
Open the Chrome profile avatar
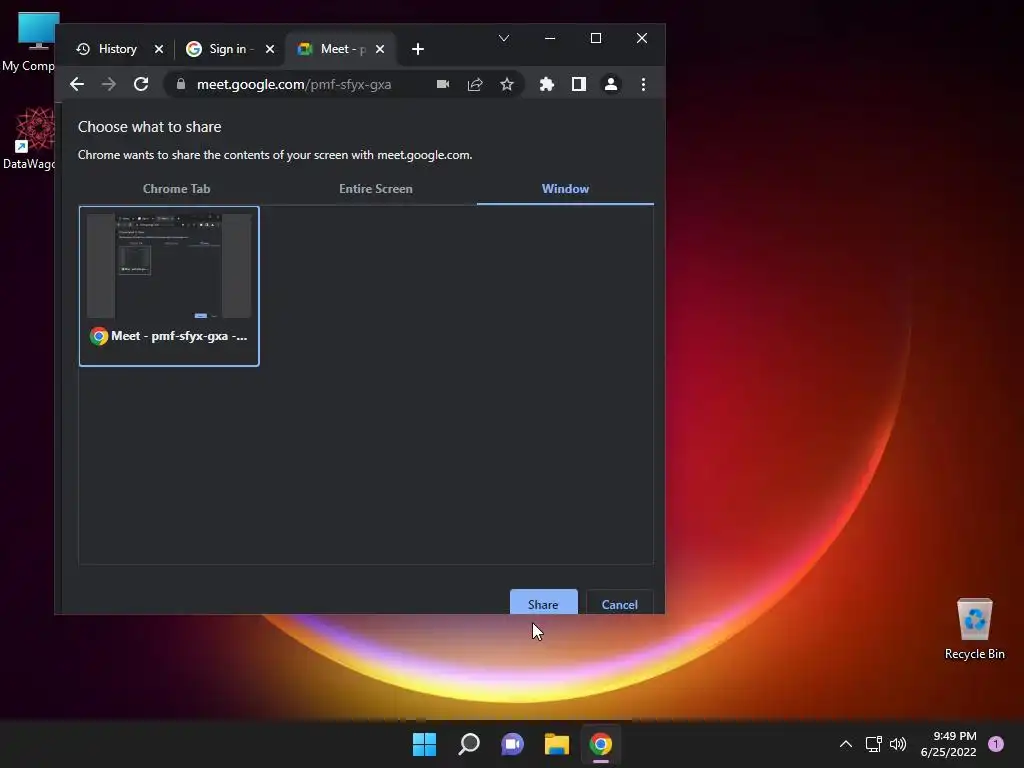(611, 84)
